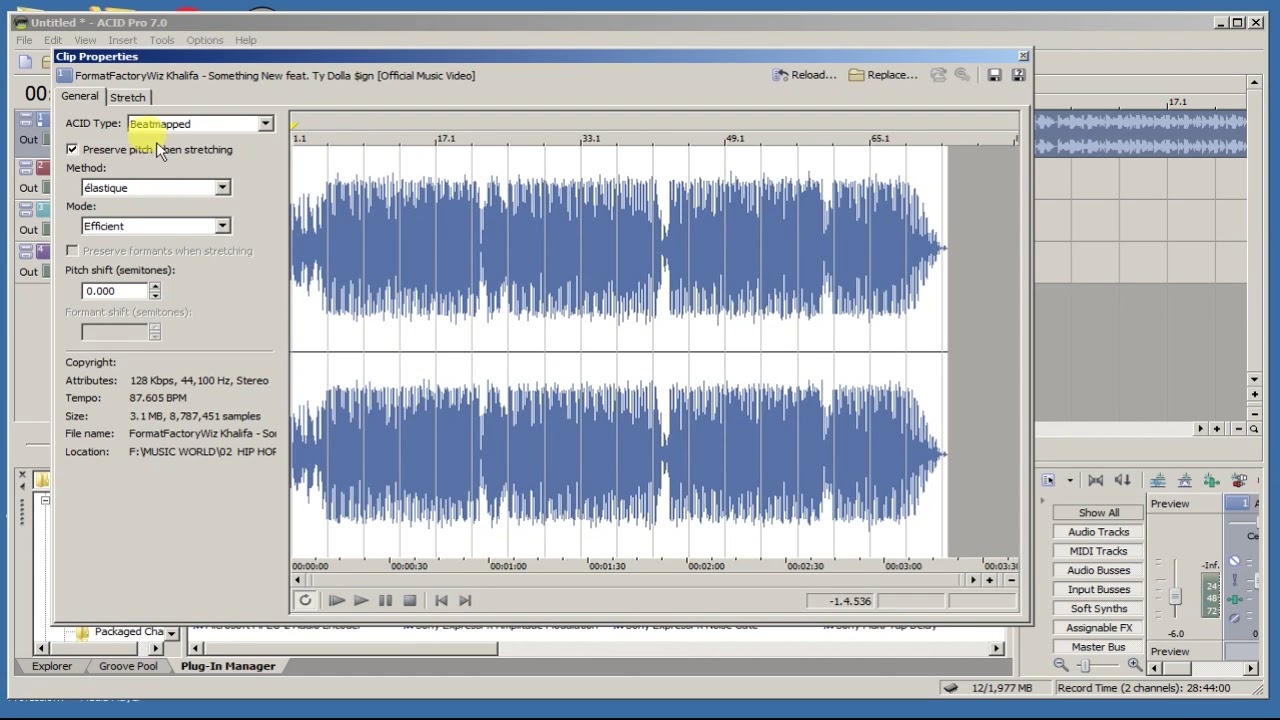Switch to the General tab
The width and height of the screenshot is (1280, 720).
point(80,96)
